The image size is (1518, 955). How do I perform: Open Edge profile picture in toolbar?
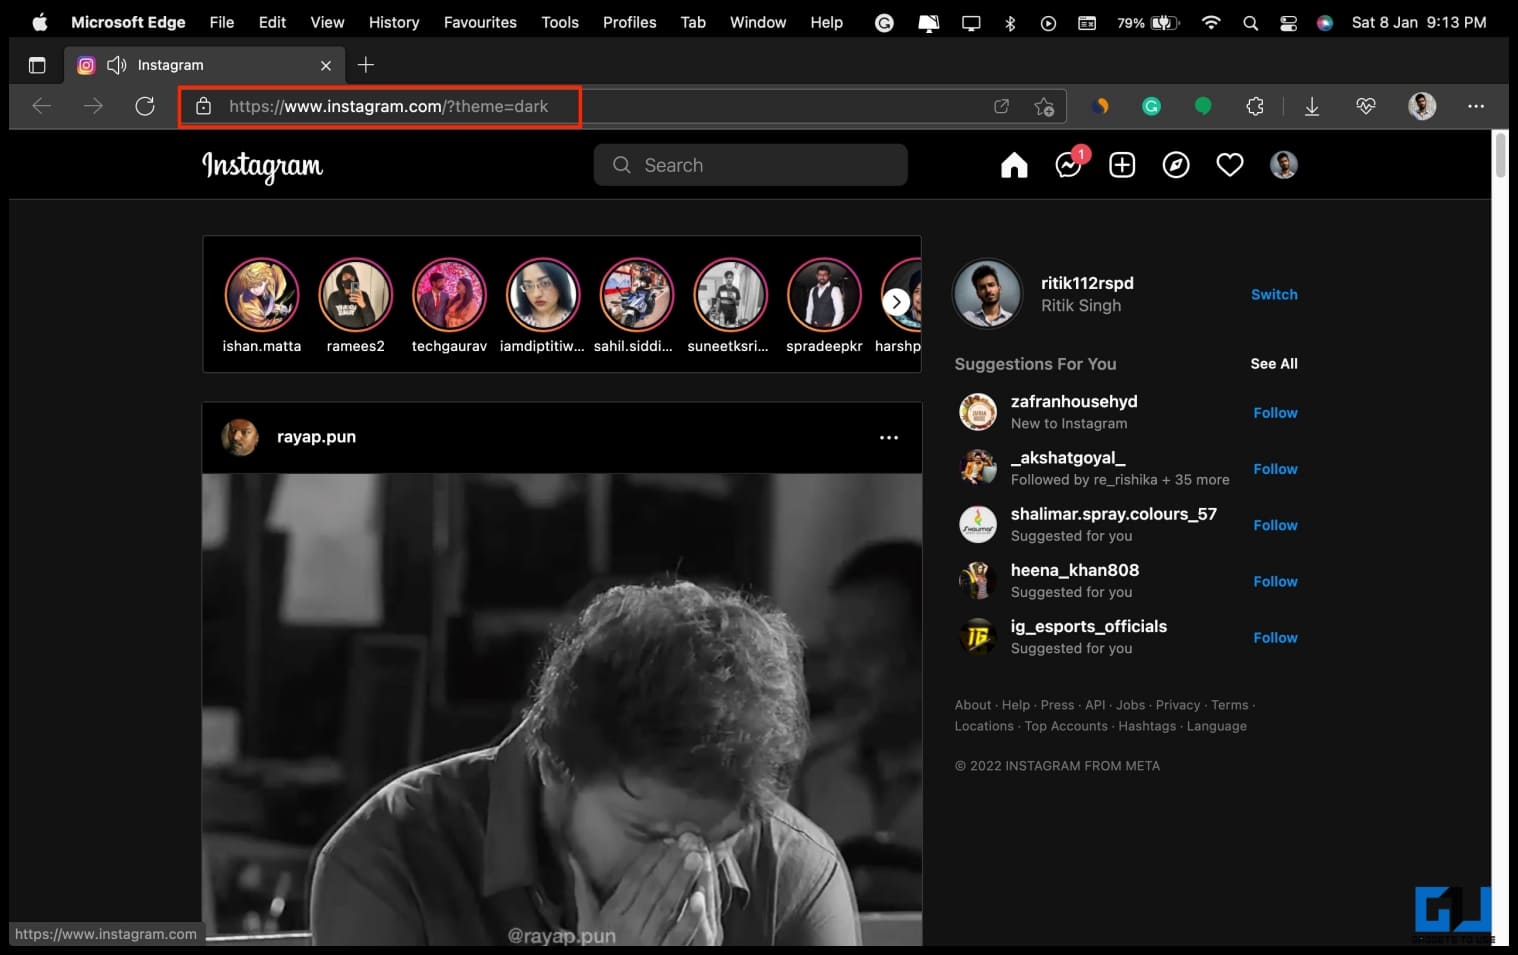(1422, 106)
